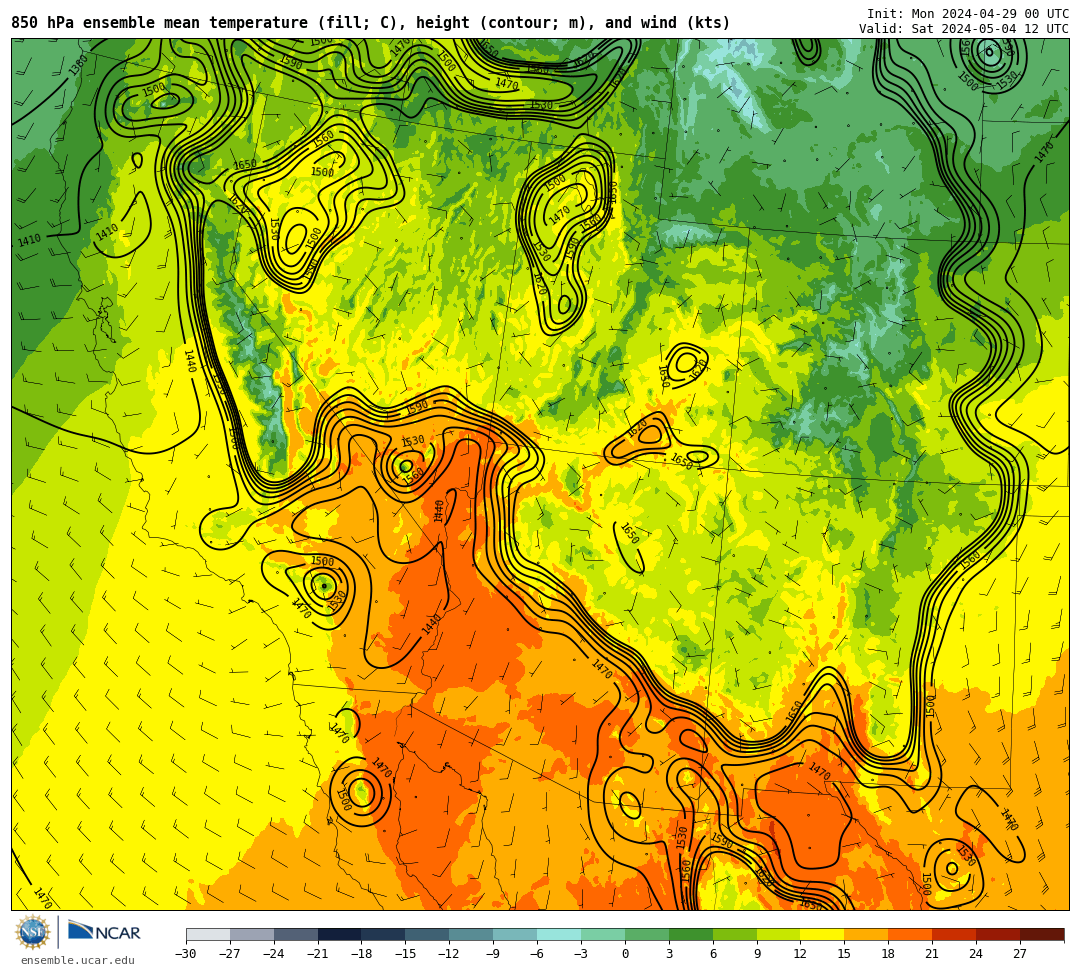The width and height of the screenshot is (1080, 973).
Task: Pick the teal -12 to -9 colorbar swatch
Action: [x=471, y=934]
